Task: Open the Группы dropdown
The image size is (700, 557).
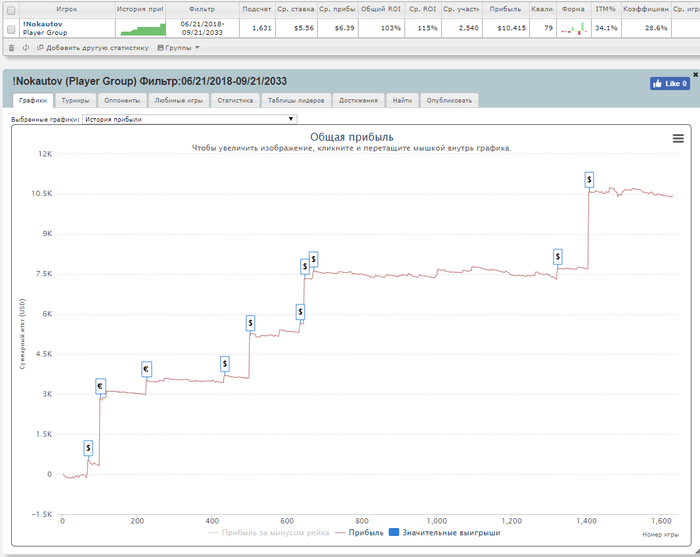Action: (x=179, y=48)
